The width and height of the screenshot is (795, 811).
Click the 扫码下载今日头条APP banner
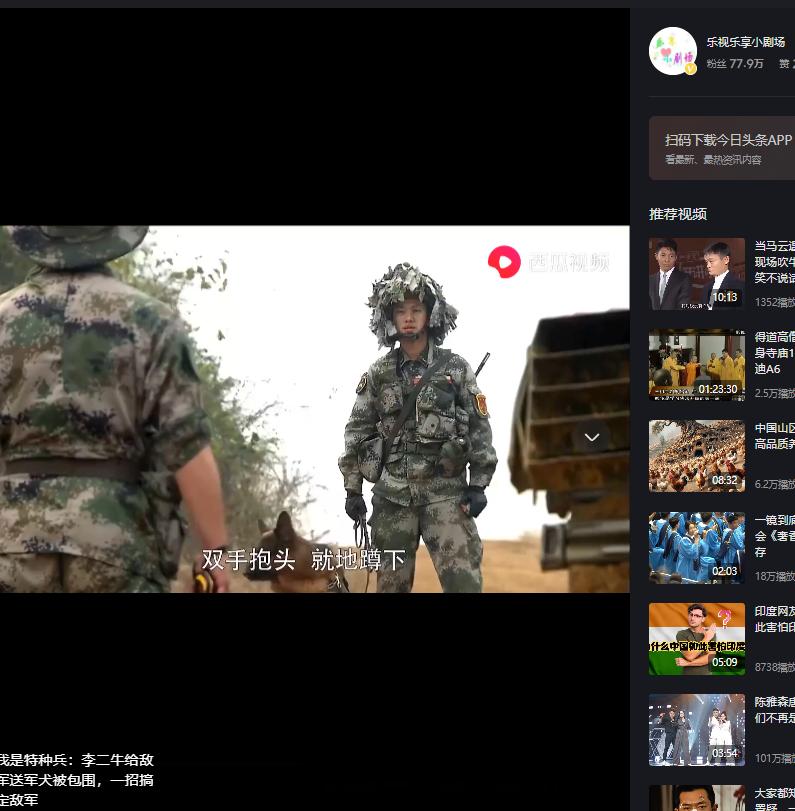pos(722,148)
